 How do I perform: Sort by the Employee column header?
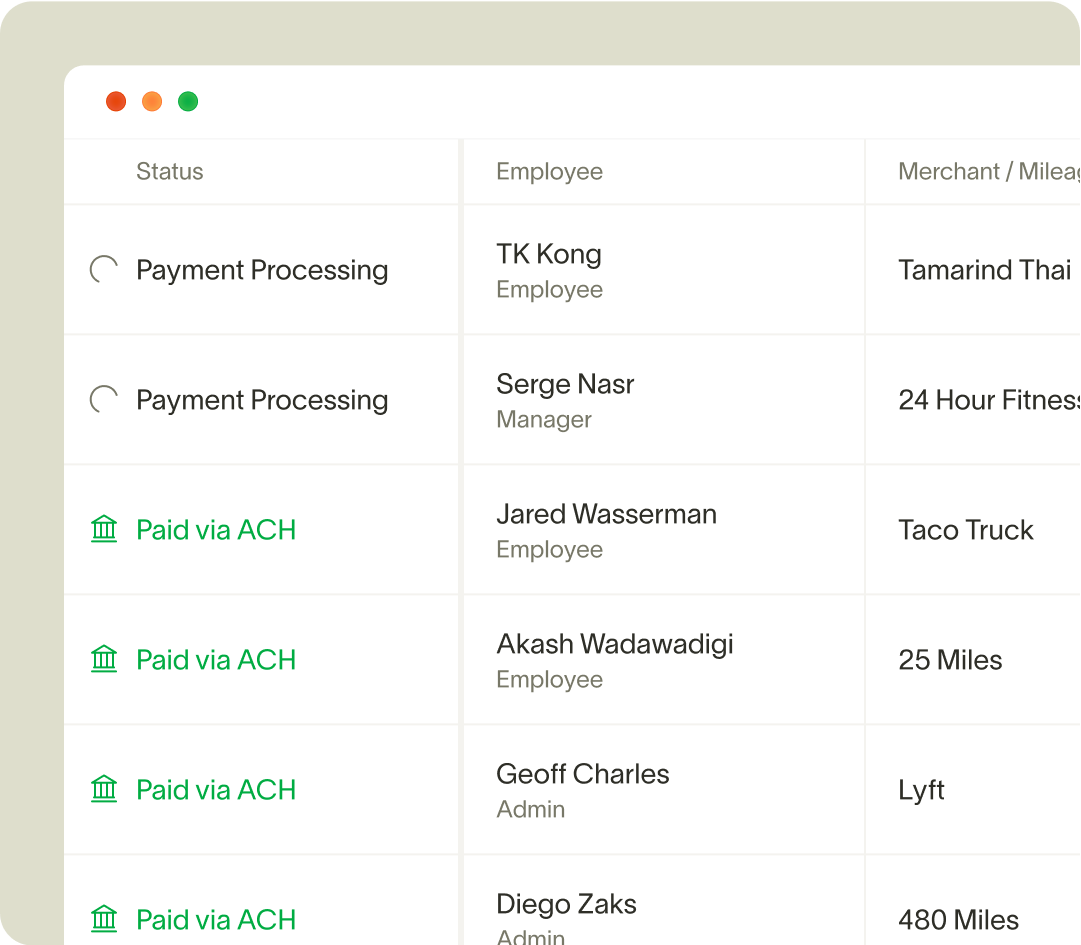pyautogui.click(x=549, y=172)
